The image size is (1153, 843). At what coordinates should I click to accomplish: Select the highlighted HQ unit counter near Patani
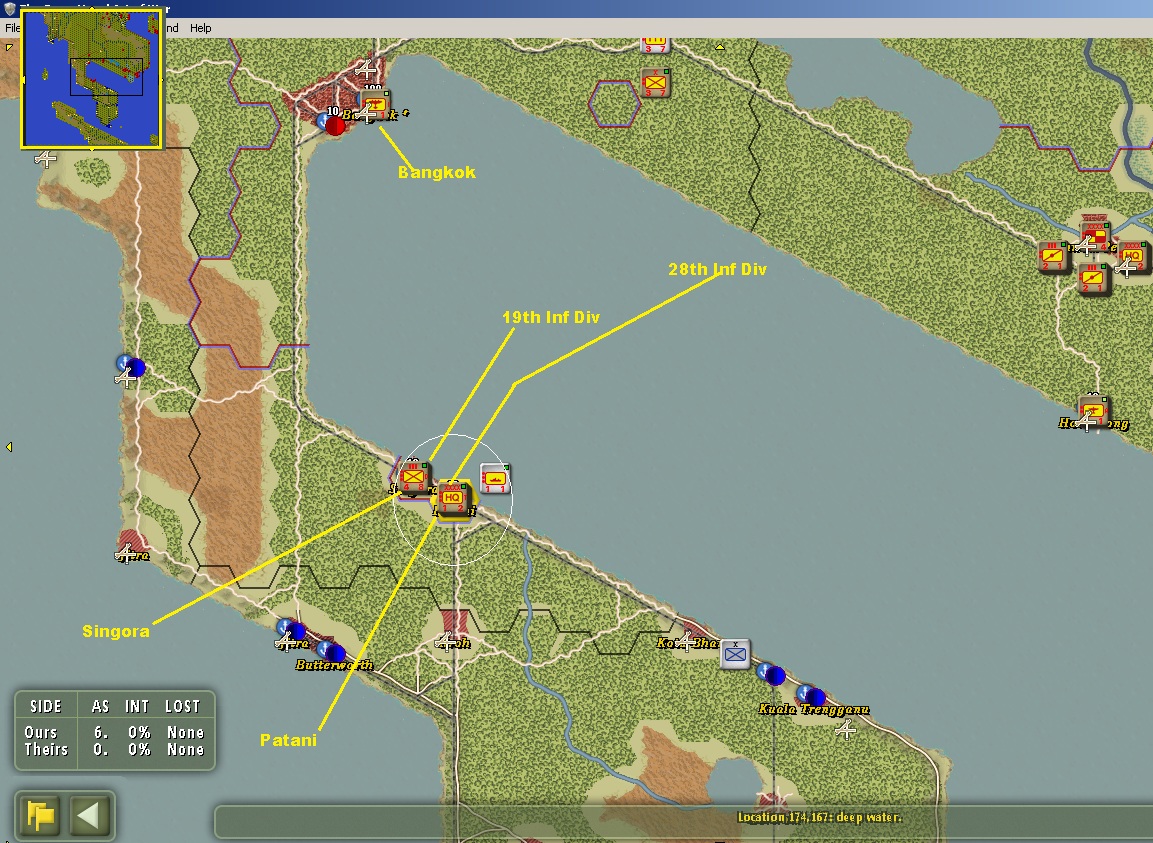point(452,499)
